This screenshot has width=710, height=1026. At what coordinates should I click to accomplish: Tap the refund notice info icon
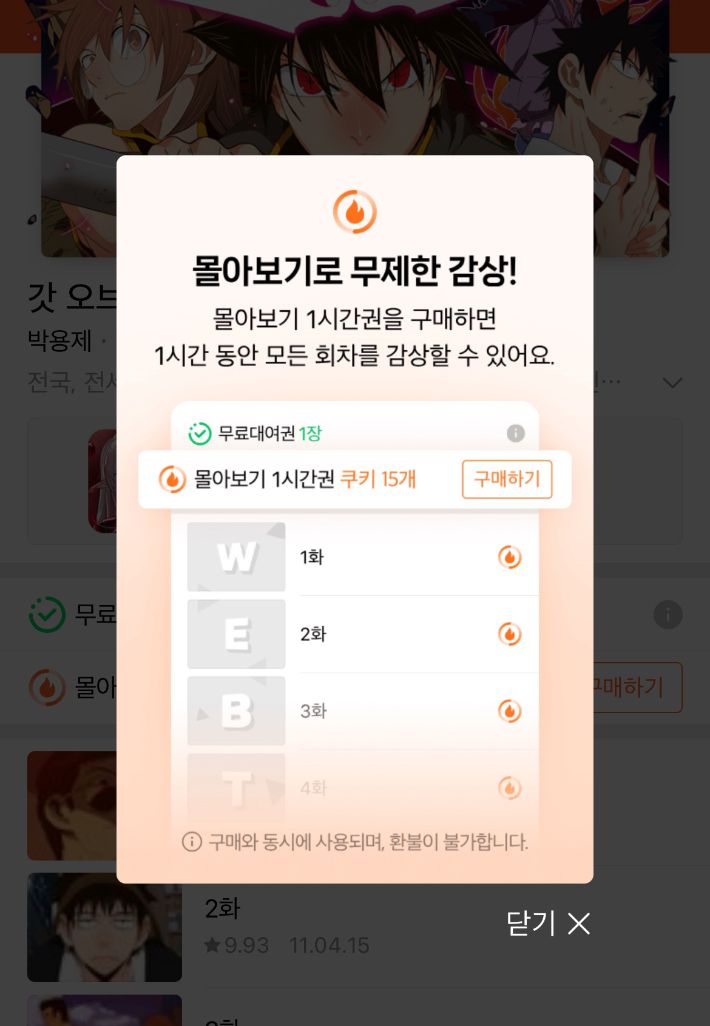tap(191, 841)
